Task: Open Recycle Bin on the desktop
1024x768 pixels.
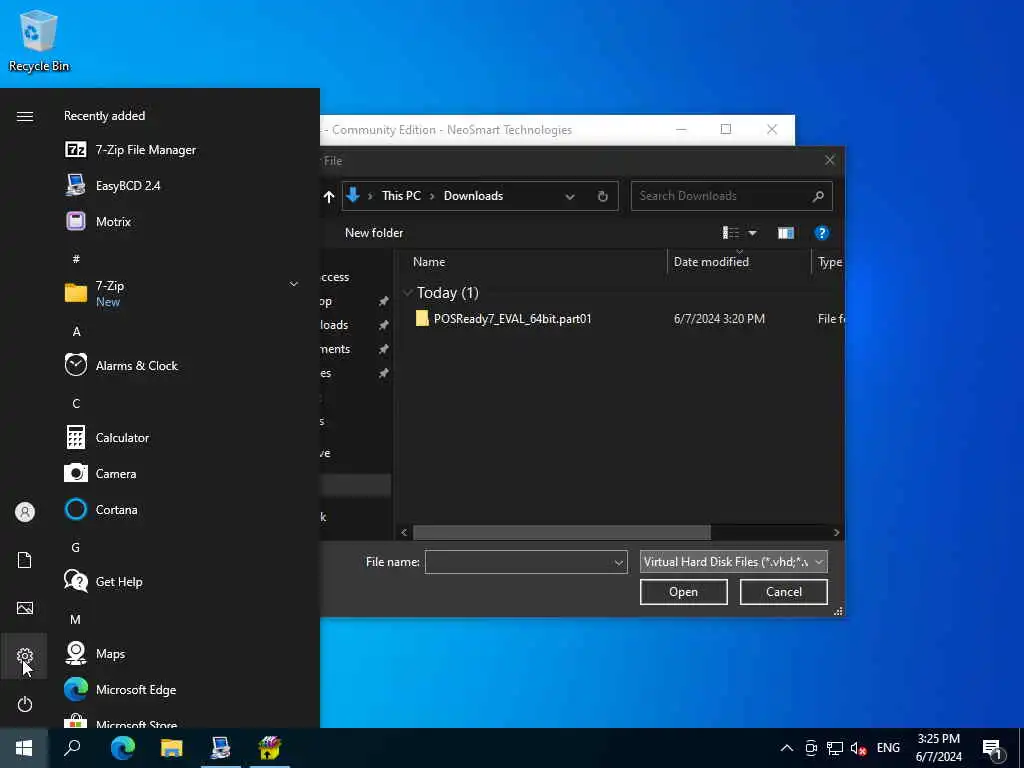Action: (39, 40)
